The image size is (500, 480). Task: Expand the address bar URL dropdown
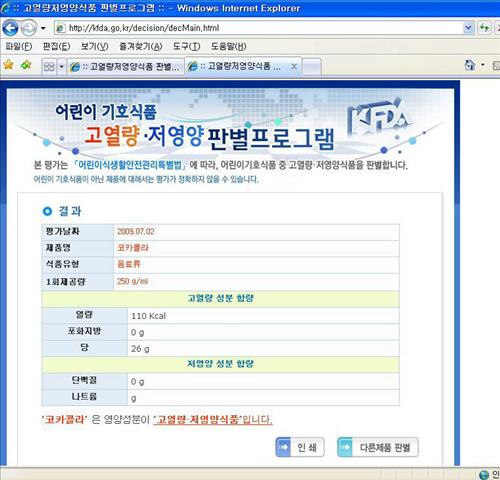468,28
